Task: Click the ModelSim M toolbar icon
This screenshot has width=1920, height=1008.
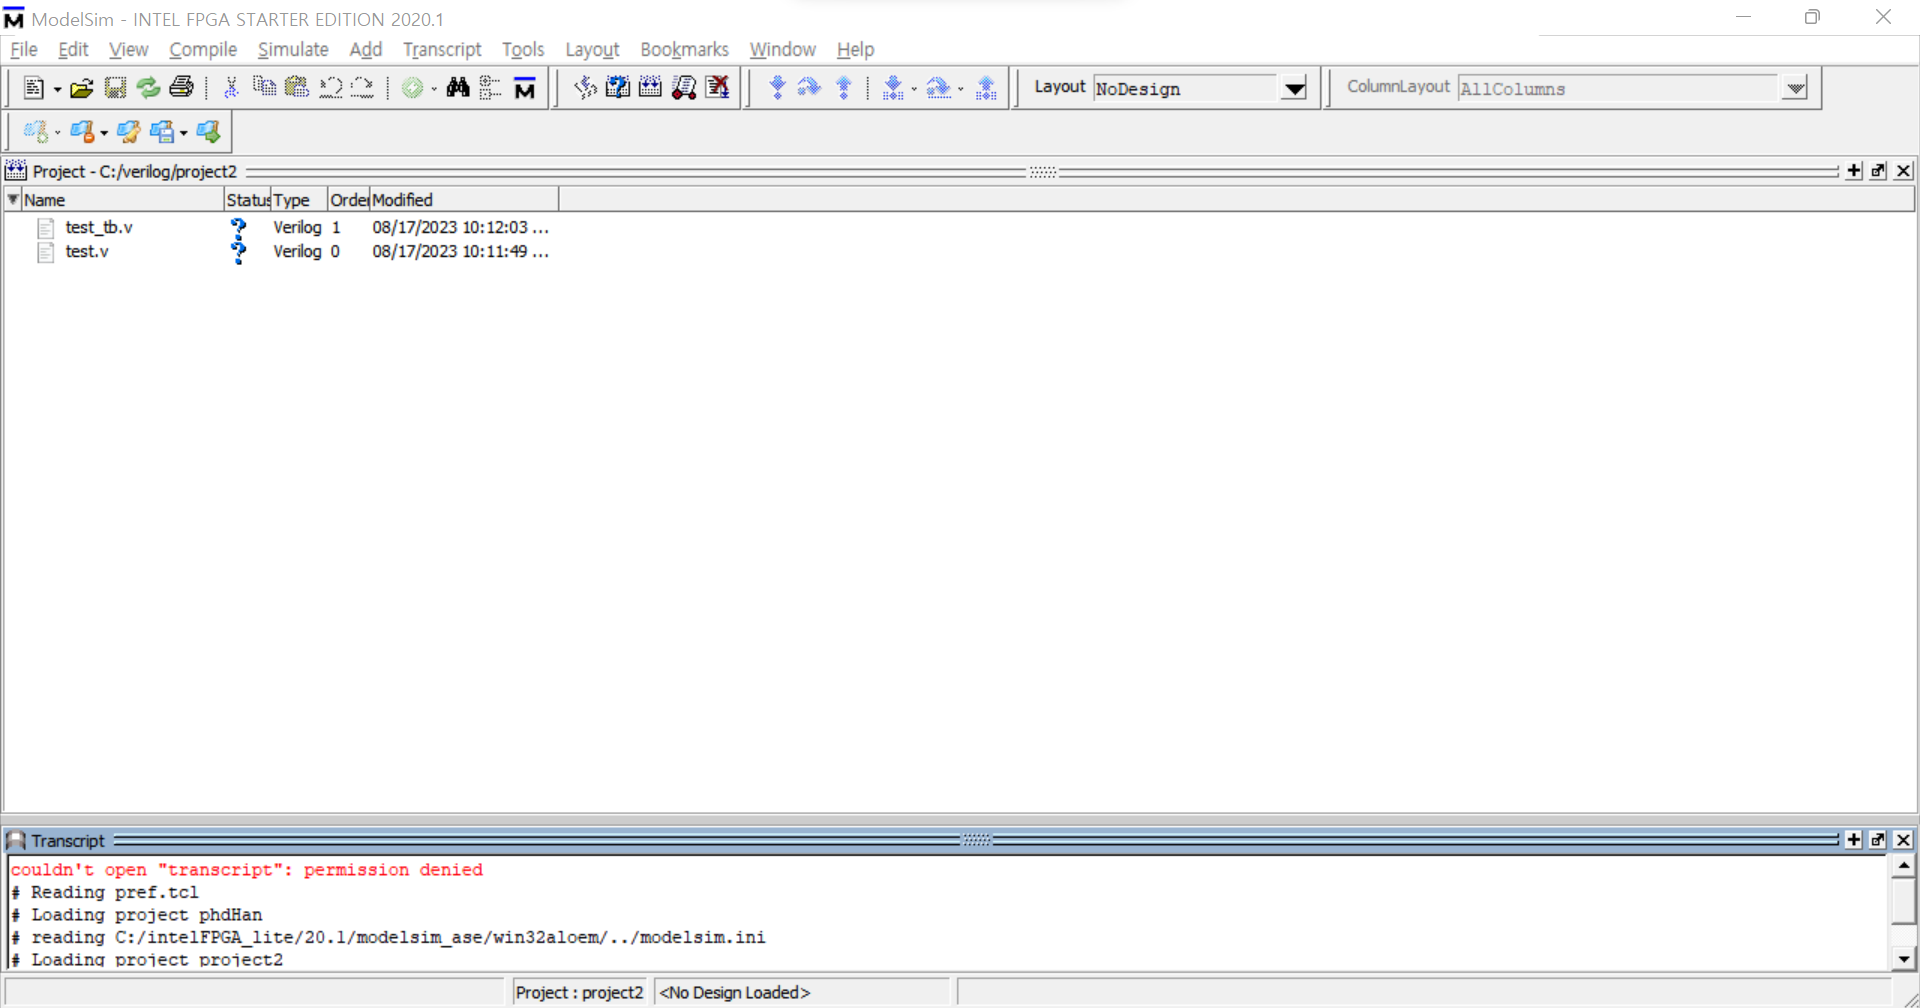Action: point(524,88)
